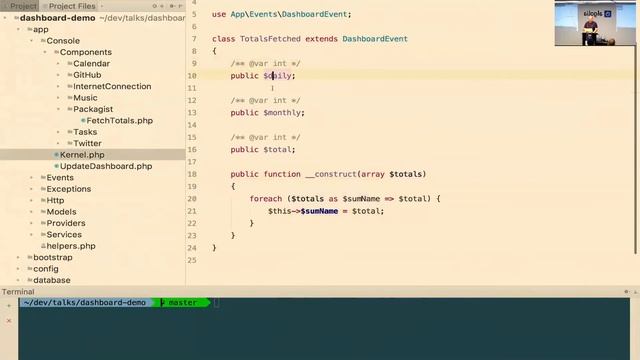640x360 pixels.
Task: Click the Http folder icon
Action: click(43, 200)
